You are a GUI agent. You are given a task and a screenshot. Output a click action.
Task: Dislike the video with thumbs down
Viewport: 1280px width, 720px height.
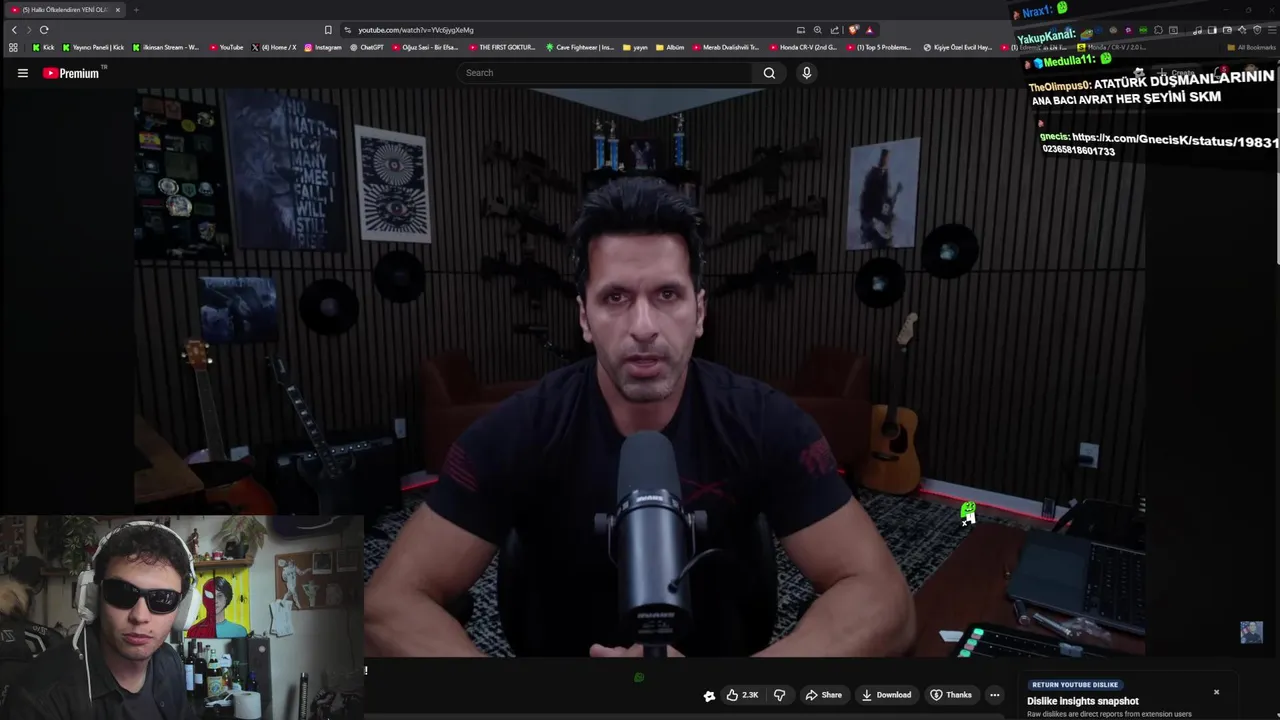780,695
